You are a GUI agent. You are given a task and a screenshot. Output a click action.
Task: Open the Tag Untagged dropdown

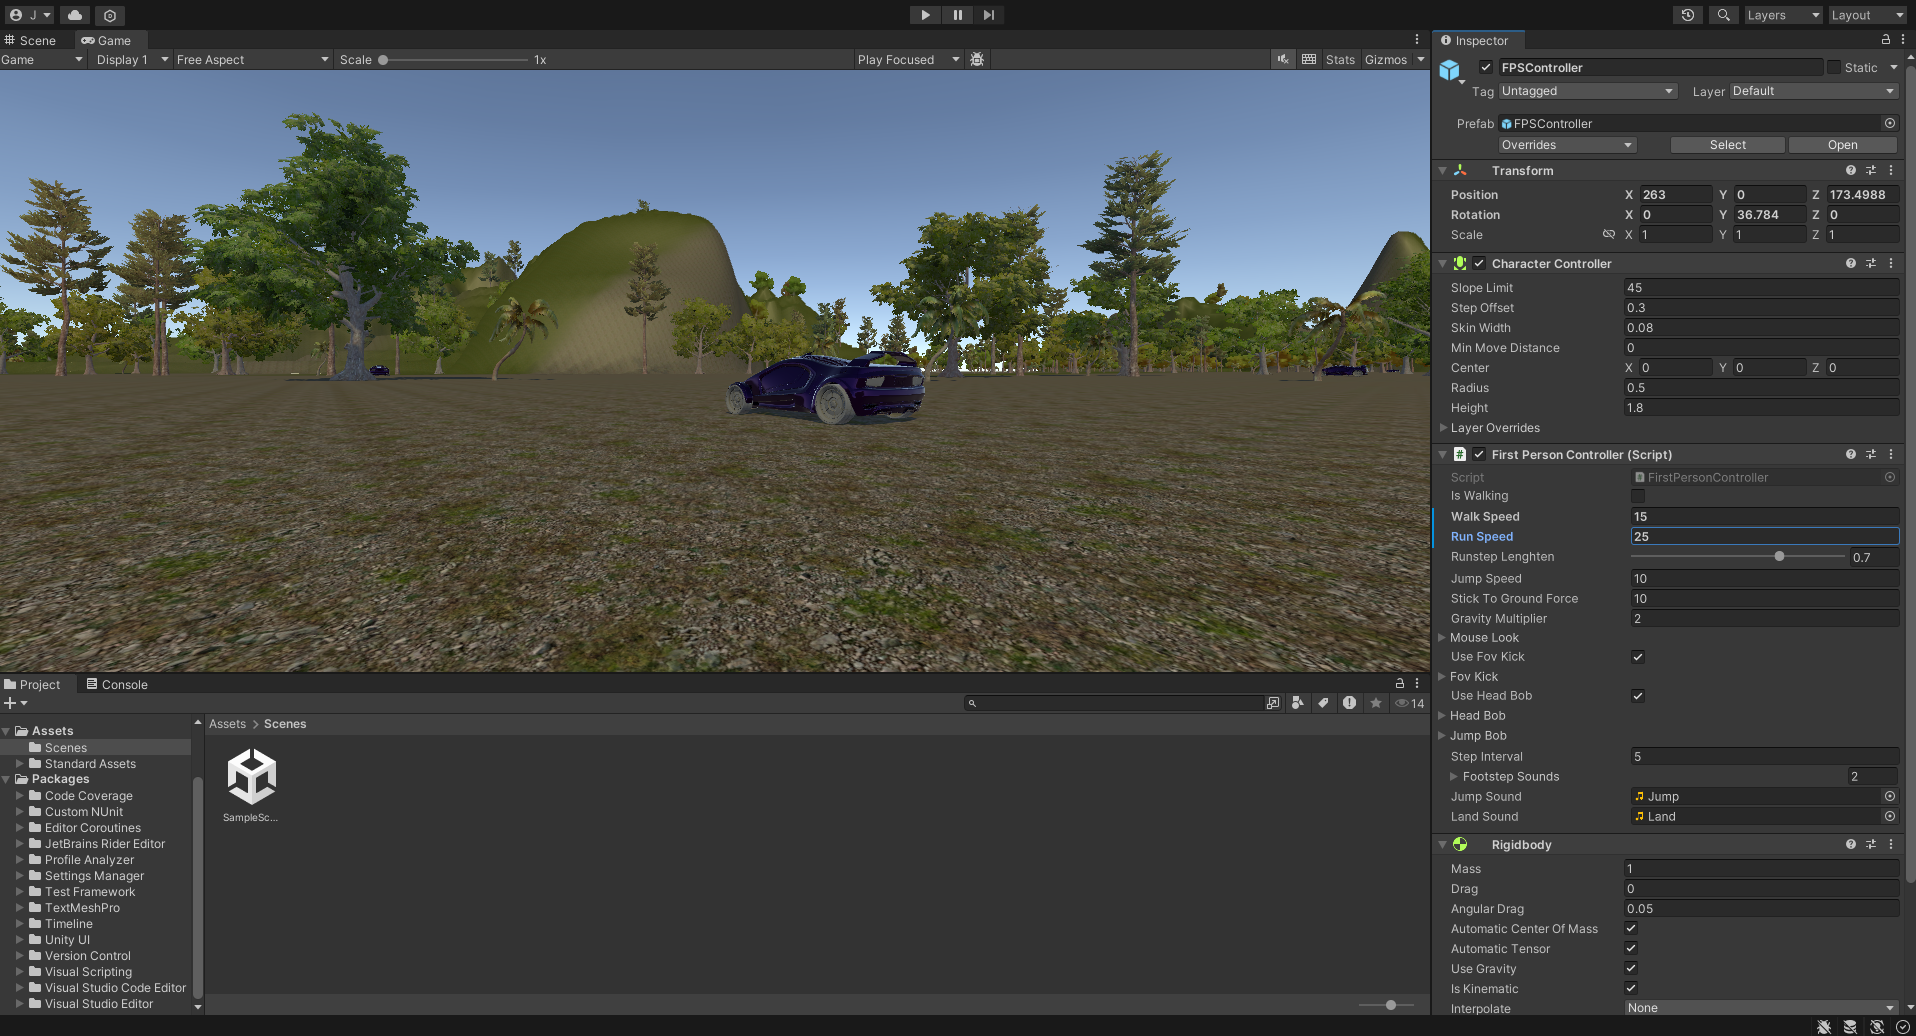[1586, 91]
